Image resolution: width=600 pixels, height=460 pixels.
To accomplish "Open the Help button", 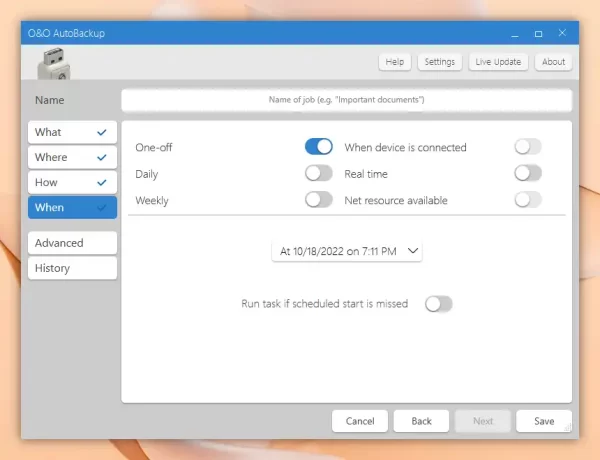I will click(395, 62).
